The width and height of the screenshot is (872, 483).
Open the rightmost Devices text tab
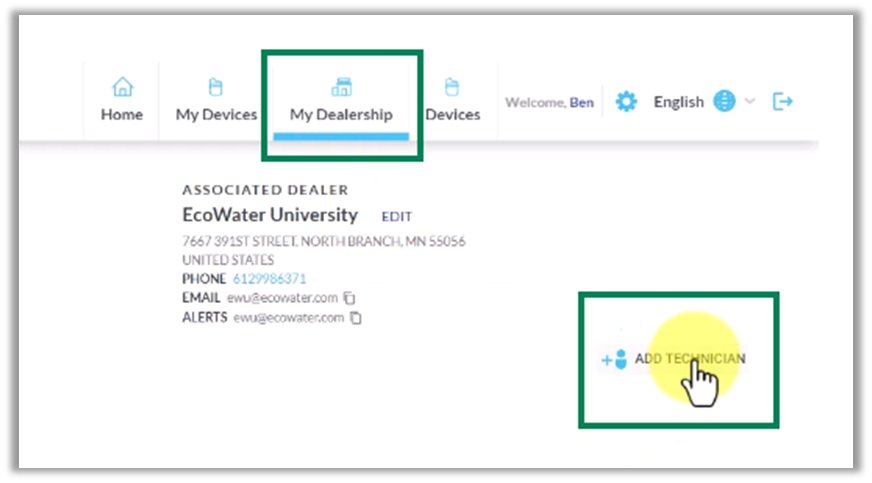pyautogui.click(x=452, y=114)
